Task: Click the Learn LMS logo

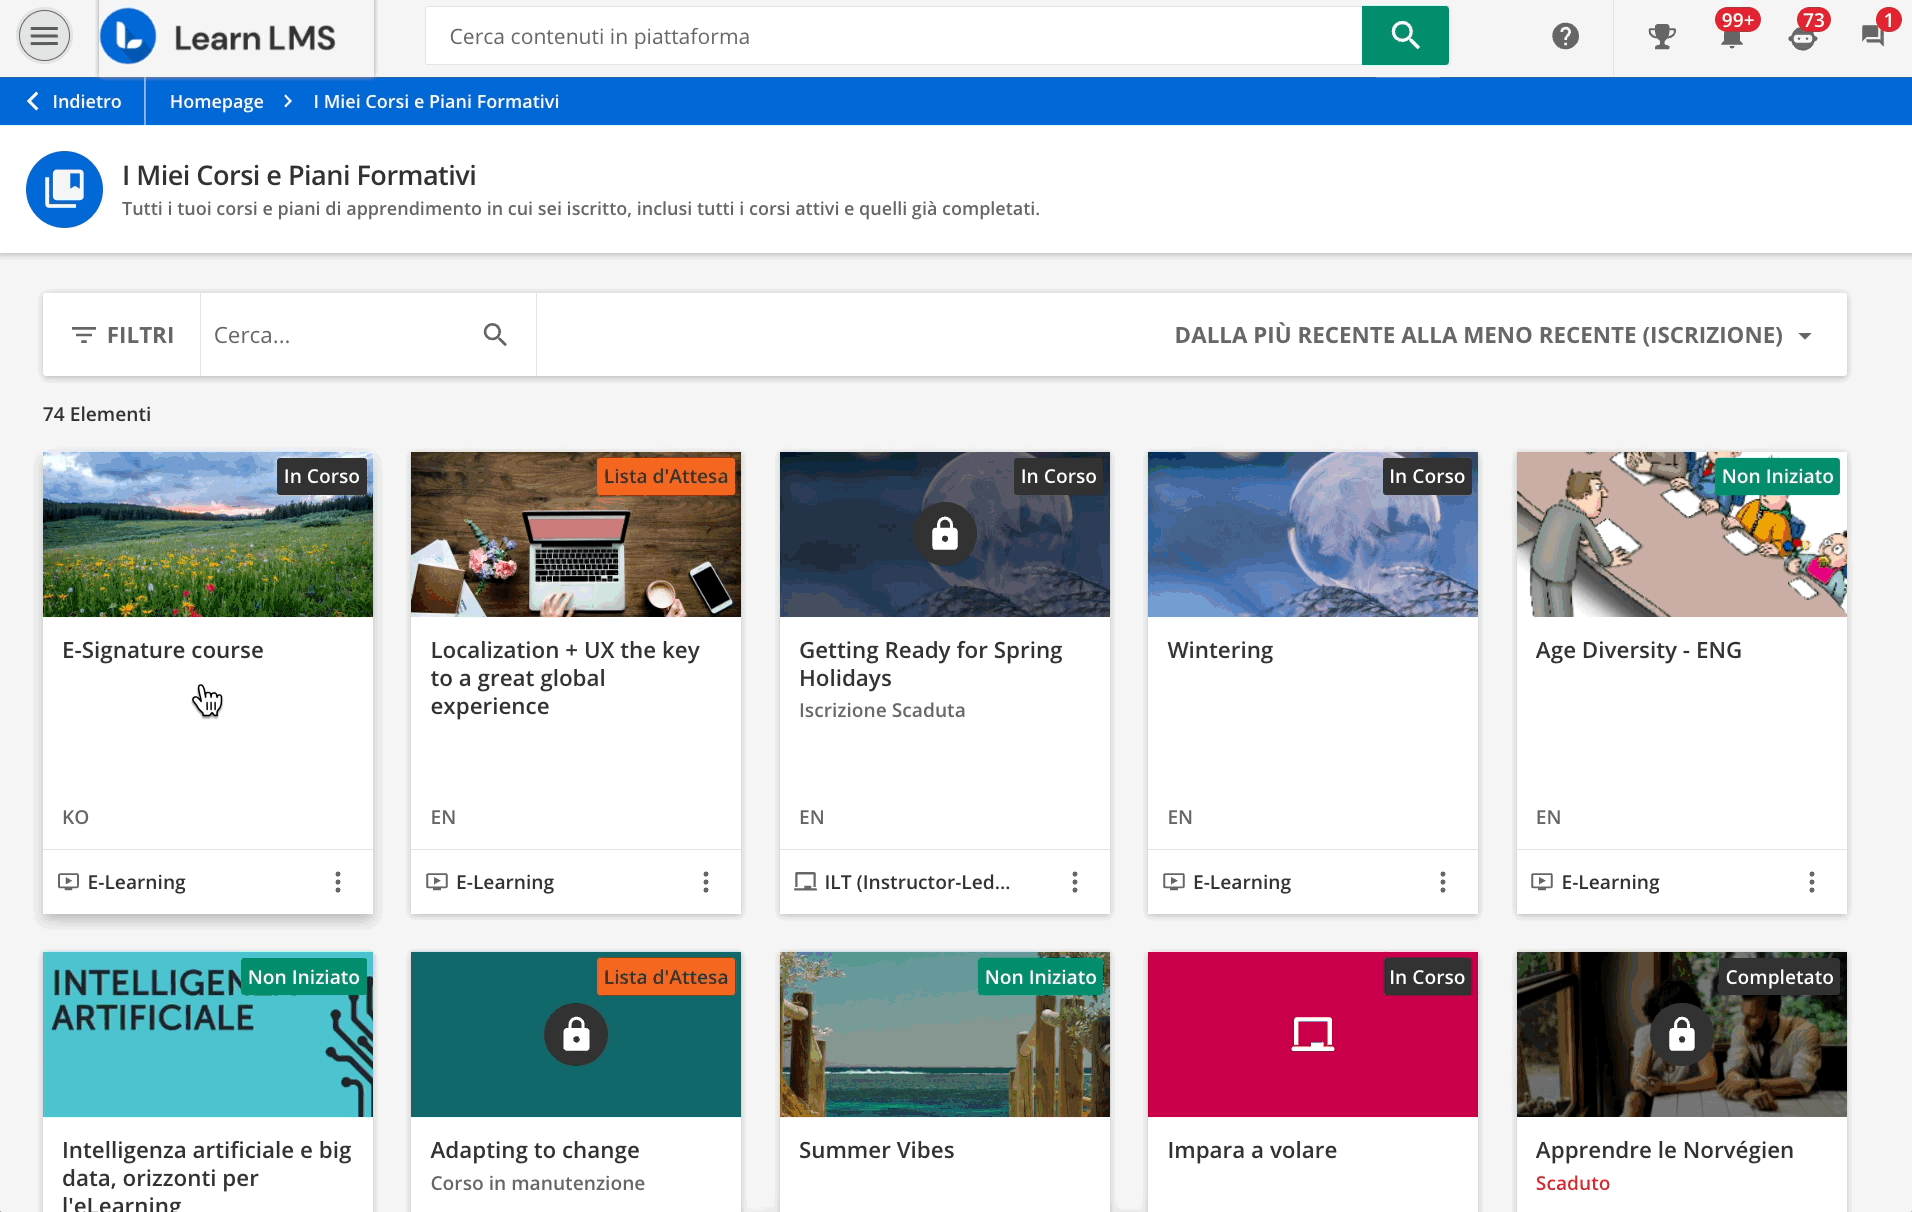Action: [x=219, y=37]
